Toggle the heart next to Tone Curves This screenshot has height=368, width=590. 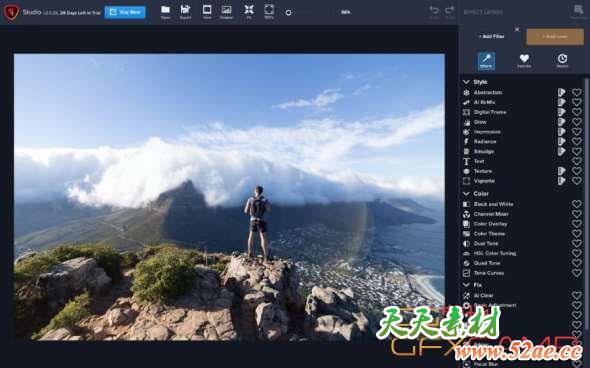[577, 272]
